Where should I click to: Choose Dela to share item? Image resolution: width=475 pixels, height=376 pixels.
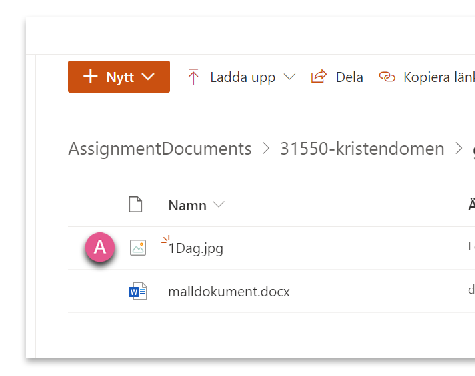click(349, 77)
